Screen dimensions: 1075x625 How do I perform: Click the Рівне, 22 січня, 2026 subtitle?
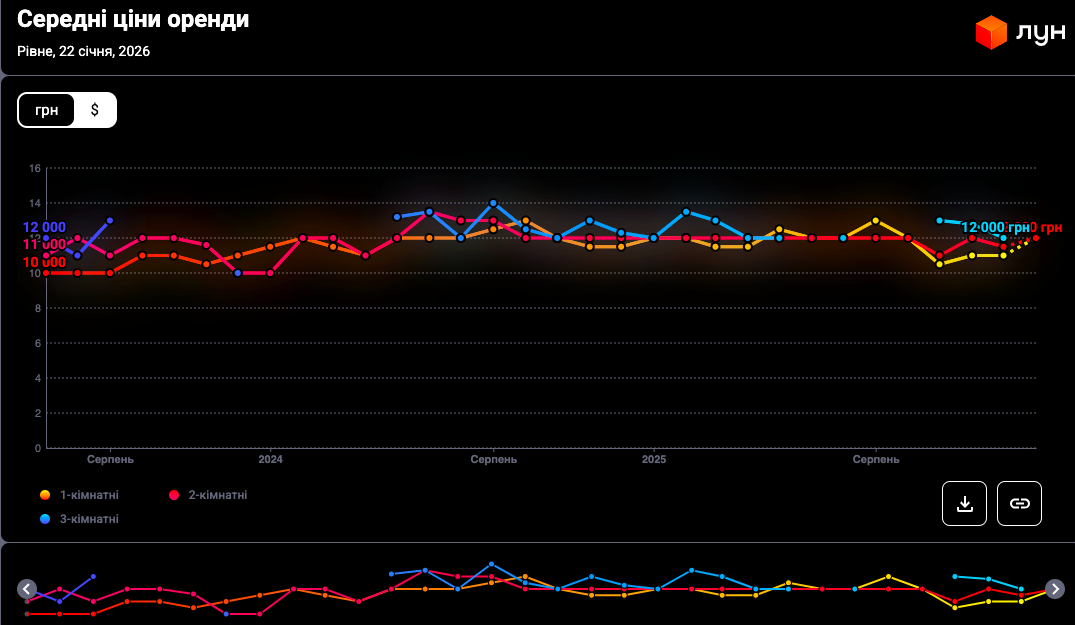[x=83, y=51]
